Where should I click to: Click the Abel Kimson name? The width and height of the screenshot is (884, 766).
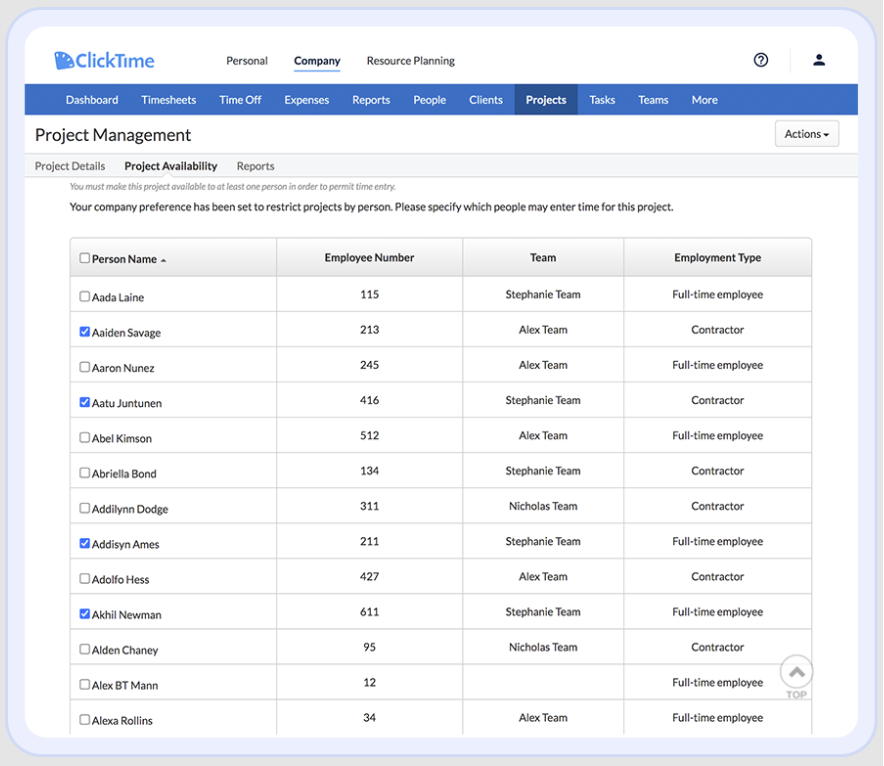click(122, 439)
